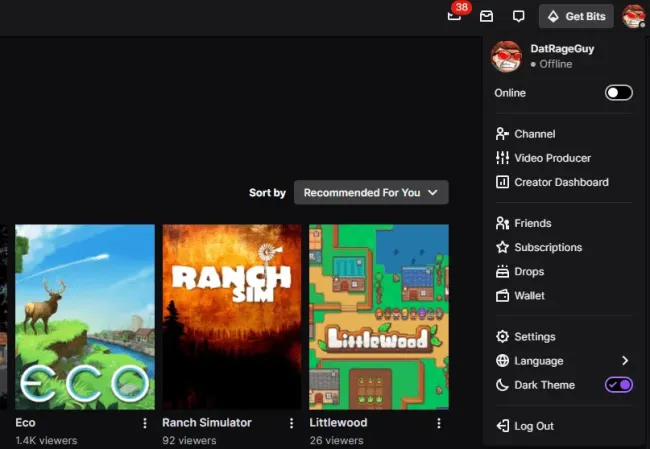Click the top-right profile avatar
This screenshot has height=449, width=650.
(x=633, y=16)
